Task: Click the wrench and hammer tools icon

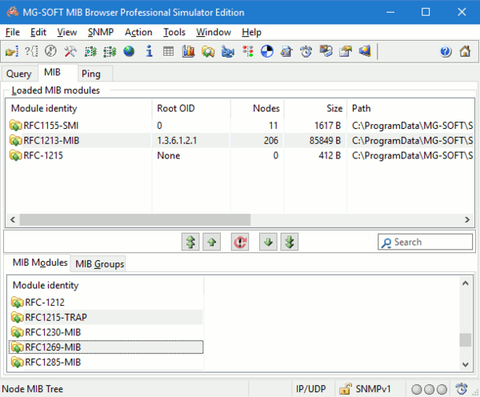Action: point(70,52)
